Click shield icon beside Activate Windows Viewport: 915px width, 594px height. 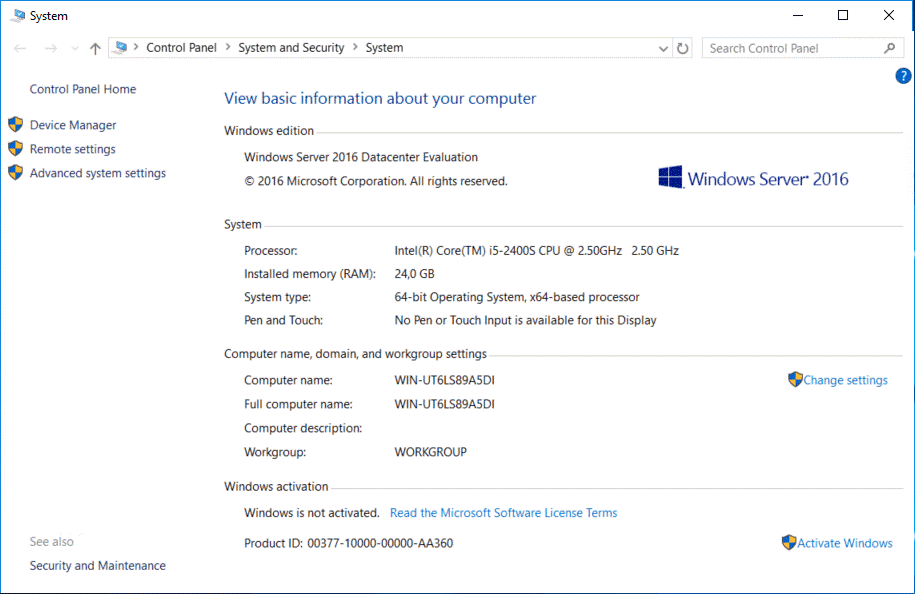789,542
